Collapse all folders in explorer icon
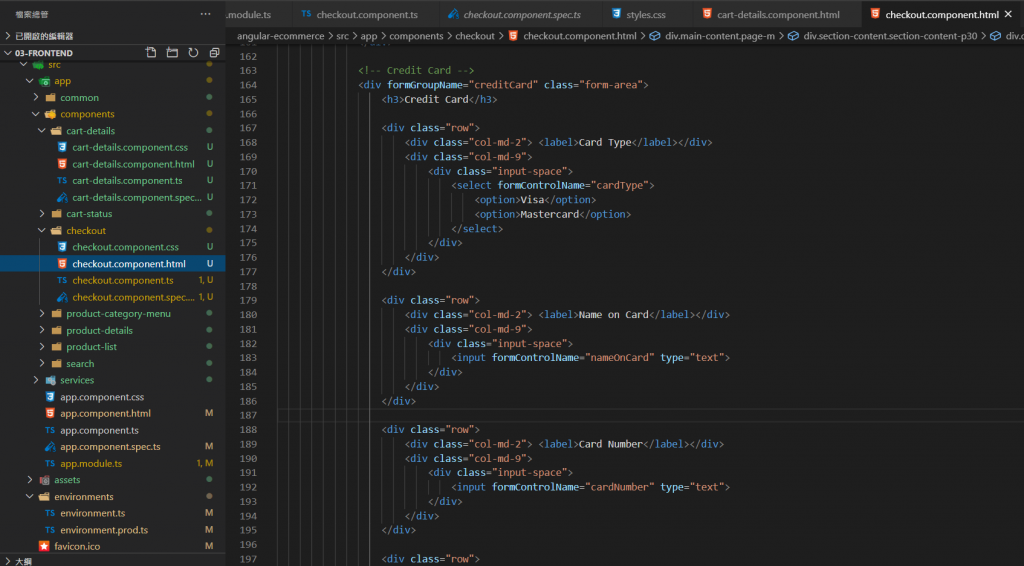 click(x=214, y=52)
